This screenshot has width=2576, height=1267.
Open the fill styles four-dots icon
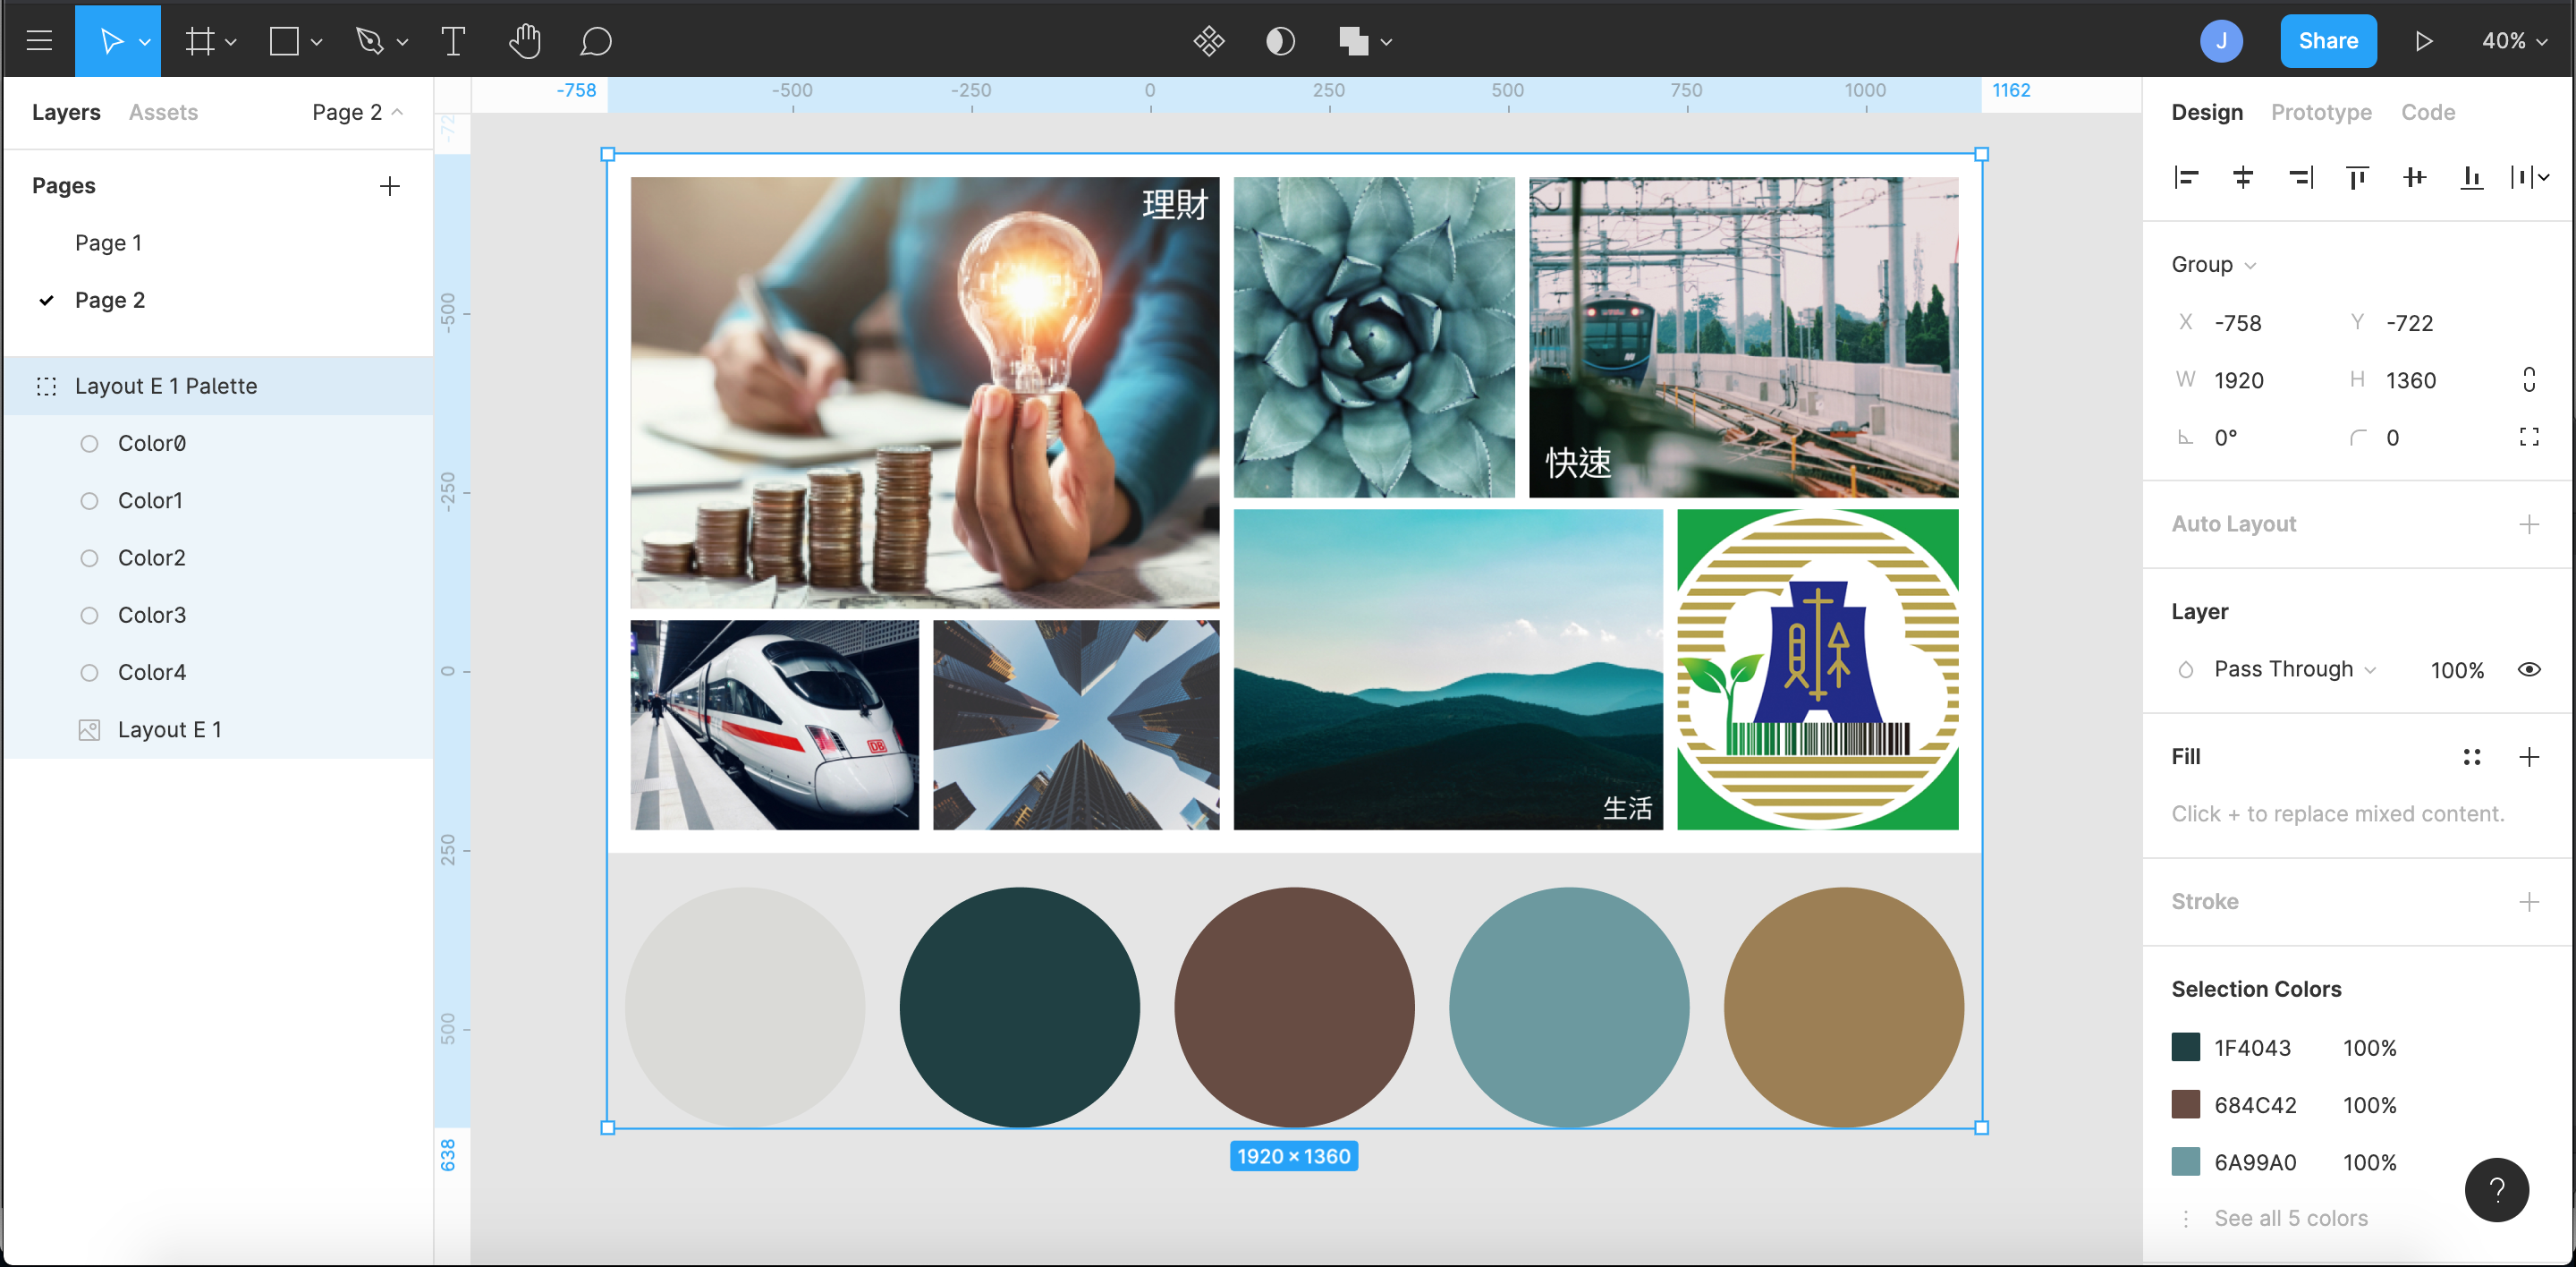[x=2471, y=757]
